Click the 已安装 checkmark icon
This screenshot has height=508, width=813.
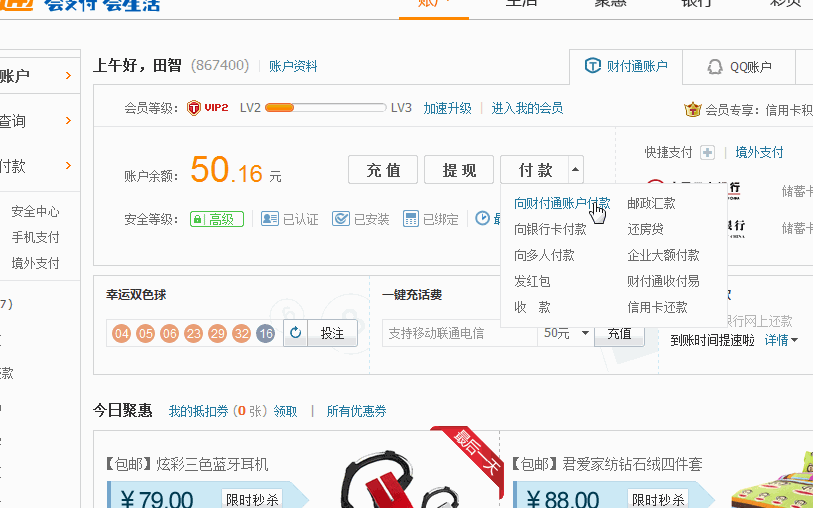pos(341,219)
